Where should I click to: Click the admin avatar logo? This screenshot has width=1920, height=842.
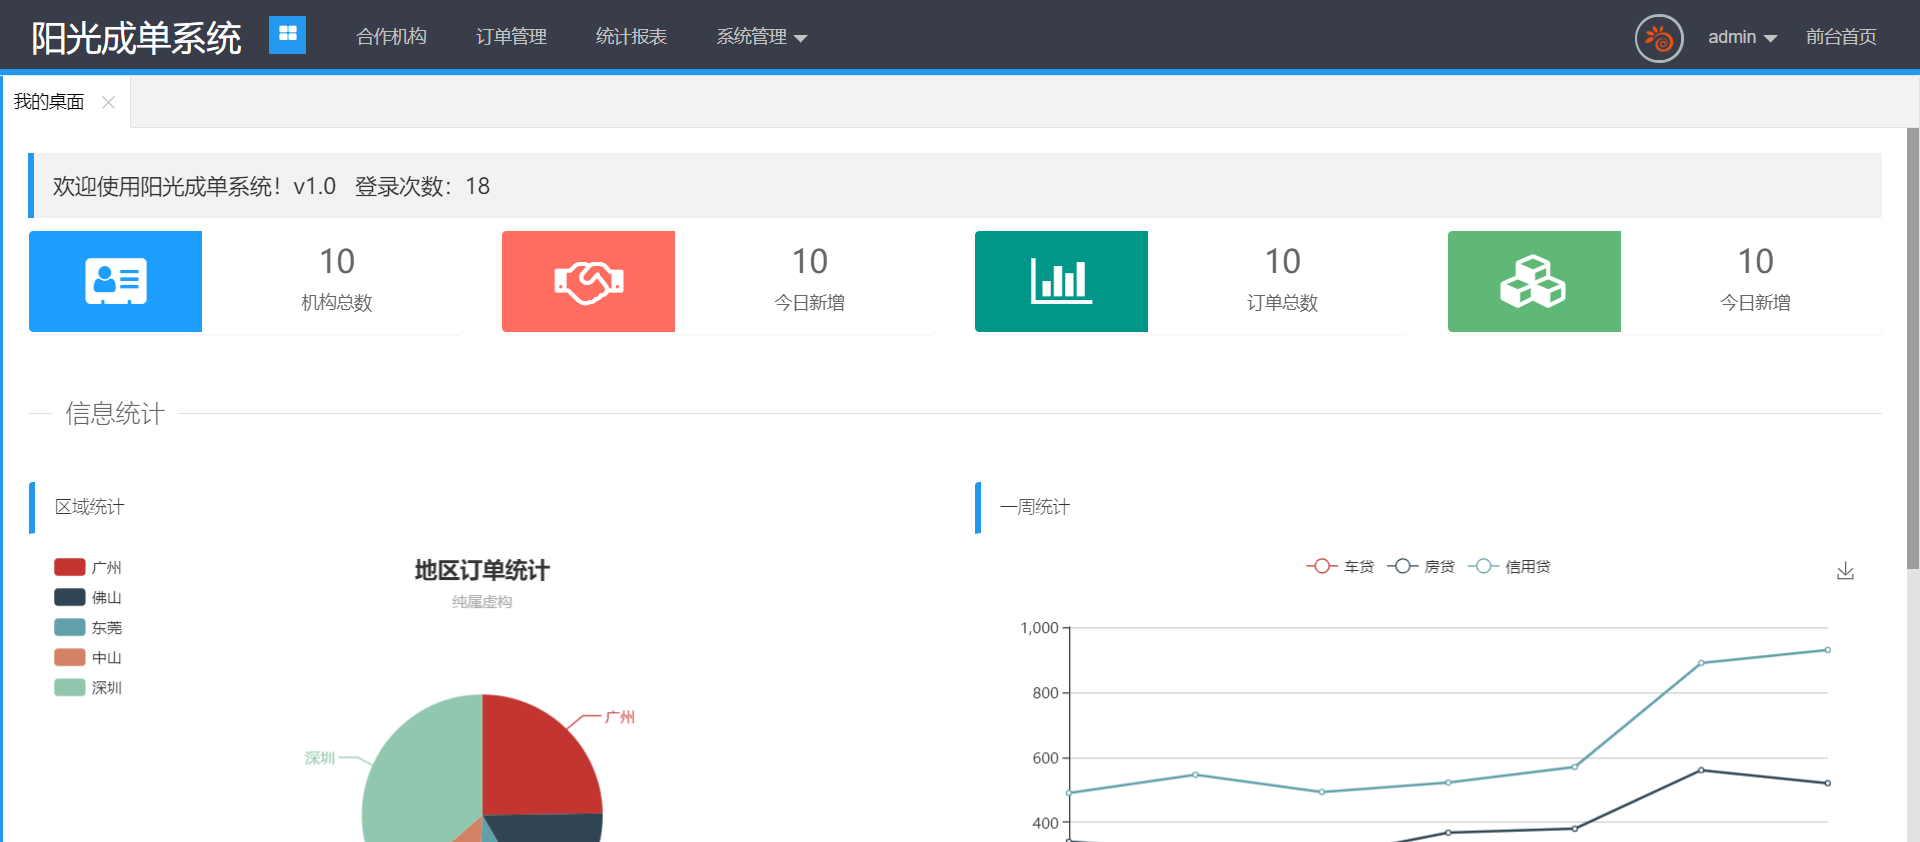1659,38
